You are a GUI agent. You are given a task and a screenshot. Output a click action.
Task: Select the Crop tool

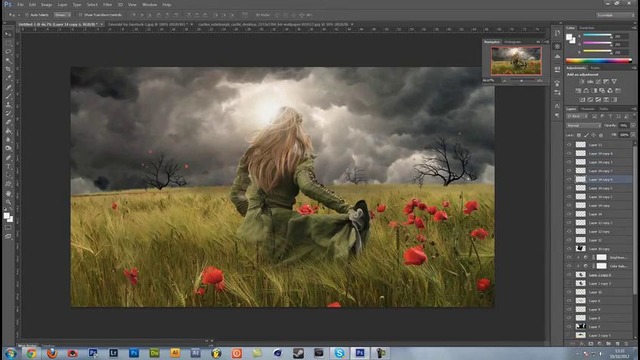click(x=8, y=69)
